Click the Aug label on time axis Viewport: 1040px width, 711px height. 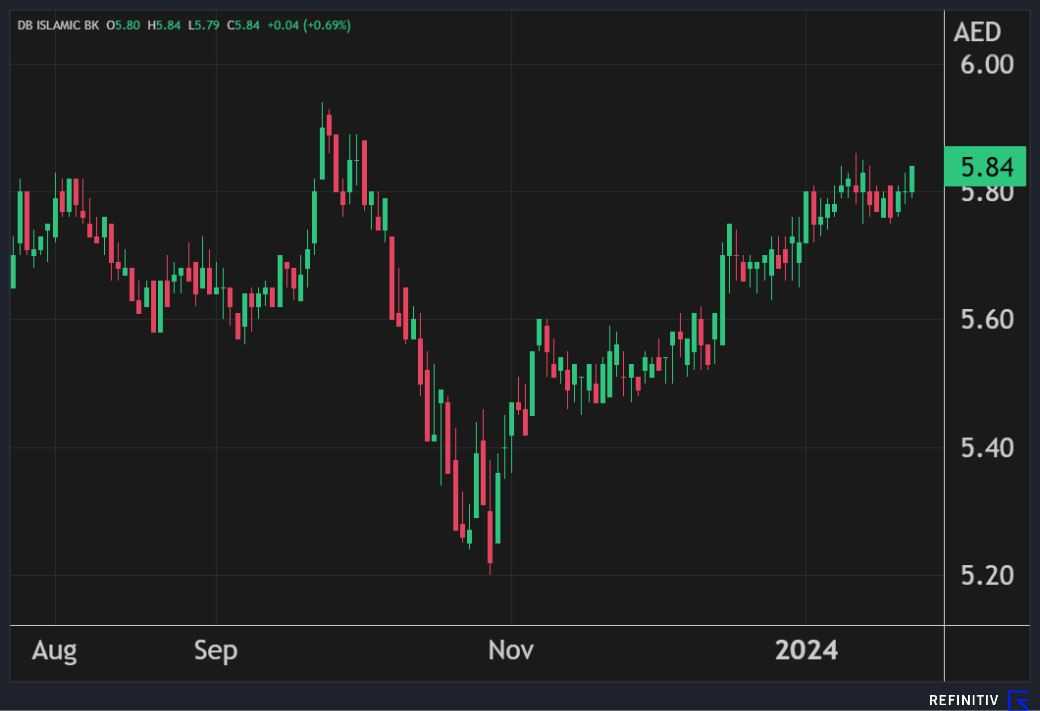54,651
